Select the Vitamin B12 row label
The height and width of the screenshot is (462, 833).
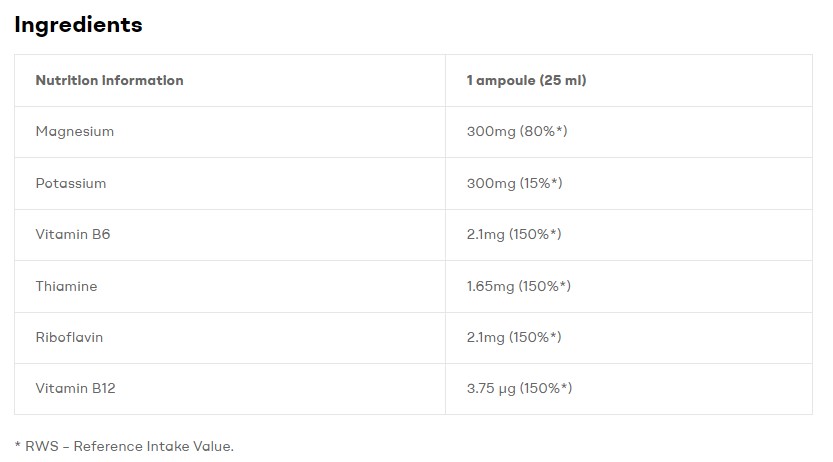(x=75, y=388)
